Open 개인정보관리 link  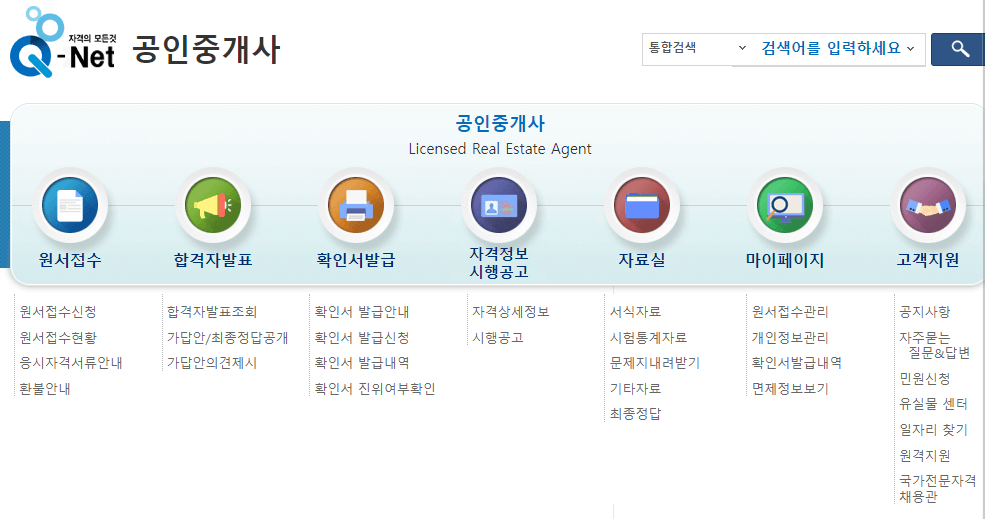tap(790, 337)
